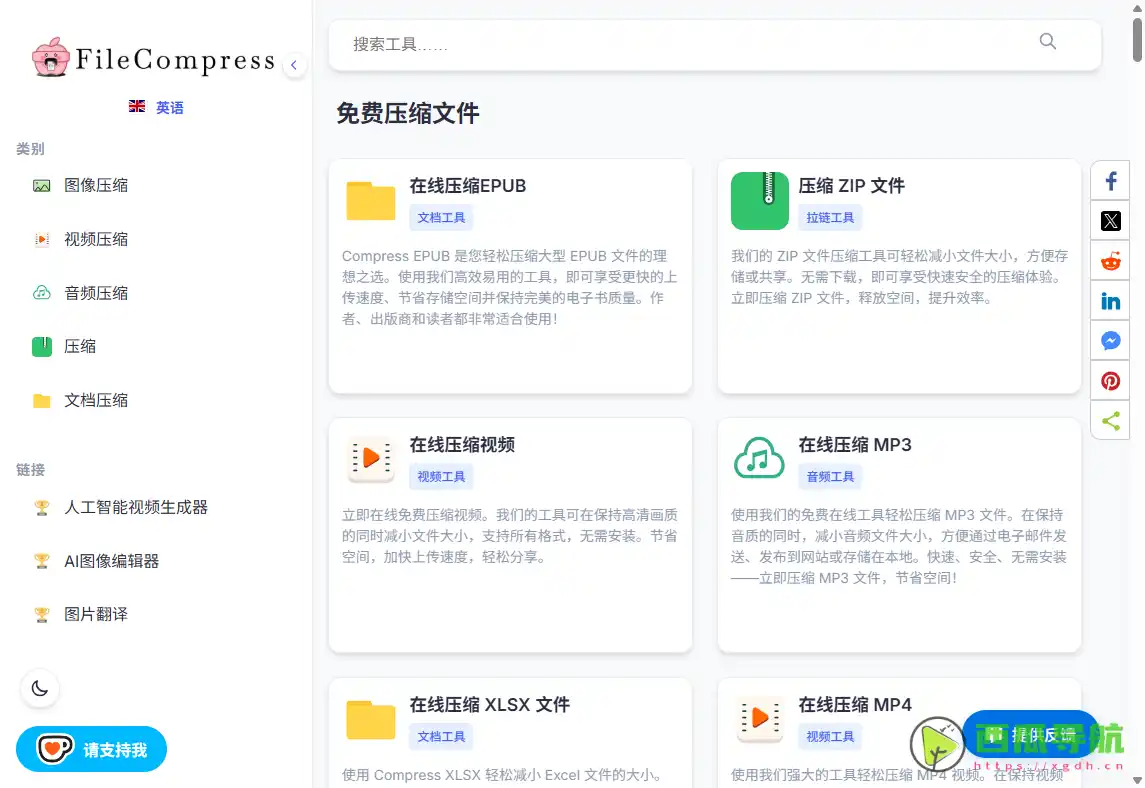
Task: Switch site language to 英语
Action: pyautogui.click(x=156, y=107)
